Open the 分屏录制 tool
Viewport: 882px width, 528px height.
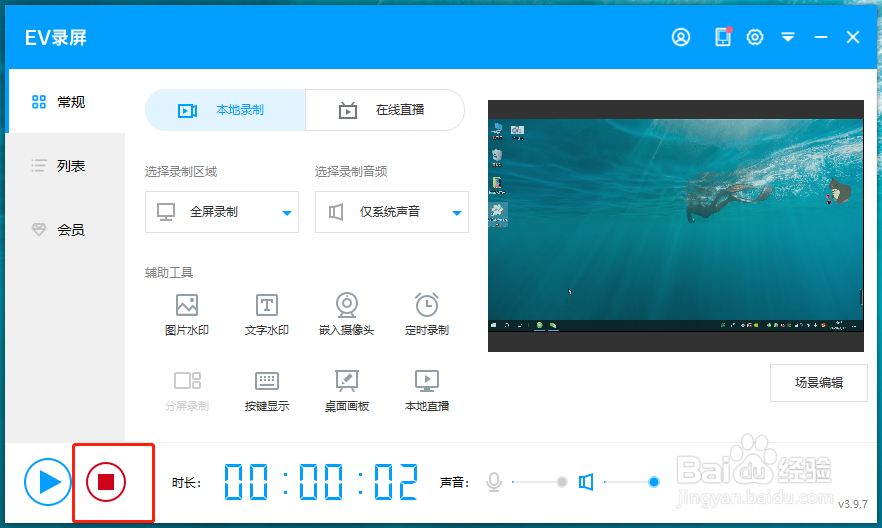(187, 391)
